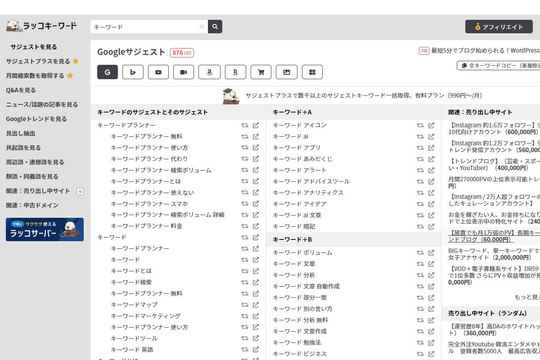Switch to the Amazon suggest icon

[209, 72]
